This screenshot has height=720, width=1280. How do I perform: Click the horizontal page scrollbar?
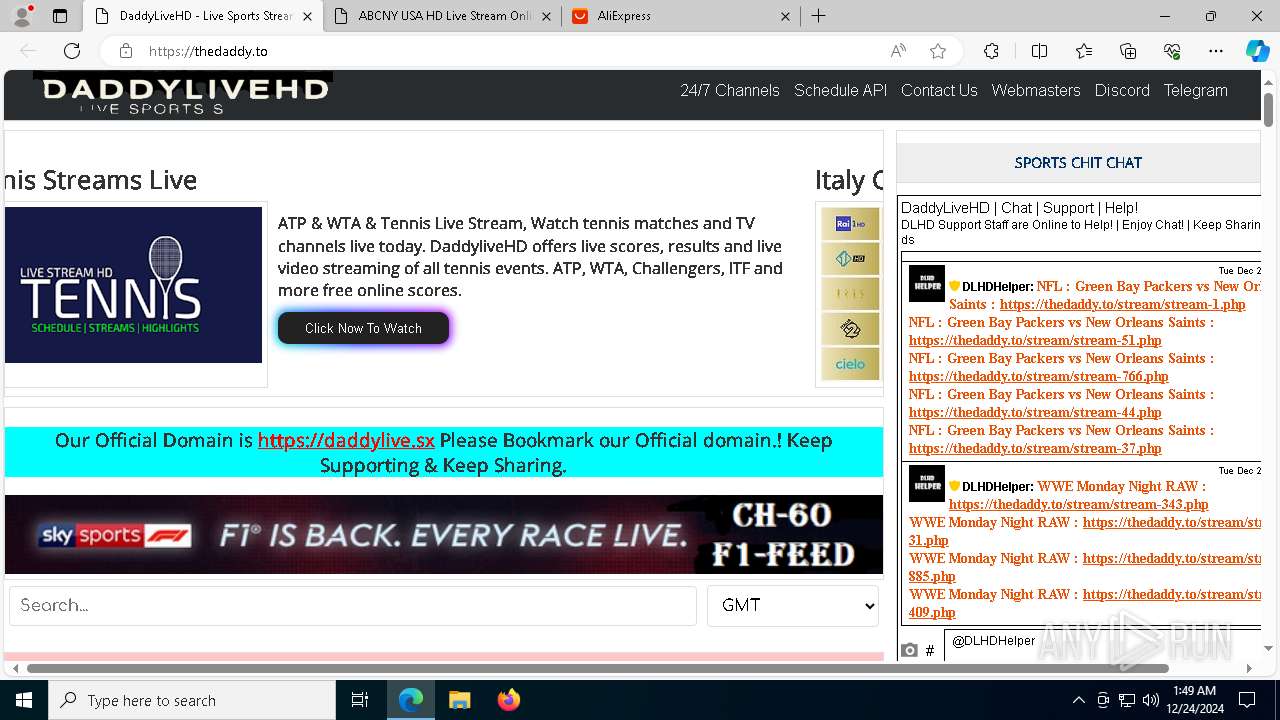598,668
